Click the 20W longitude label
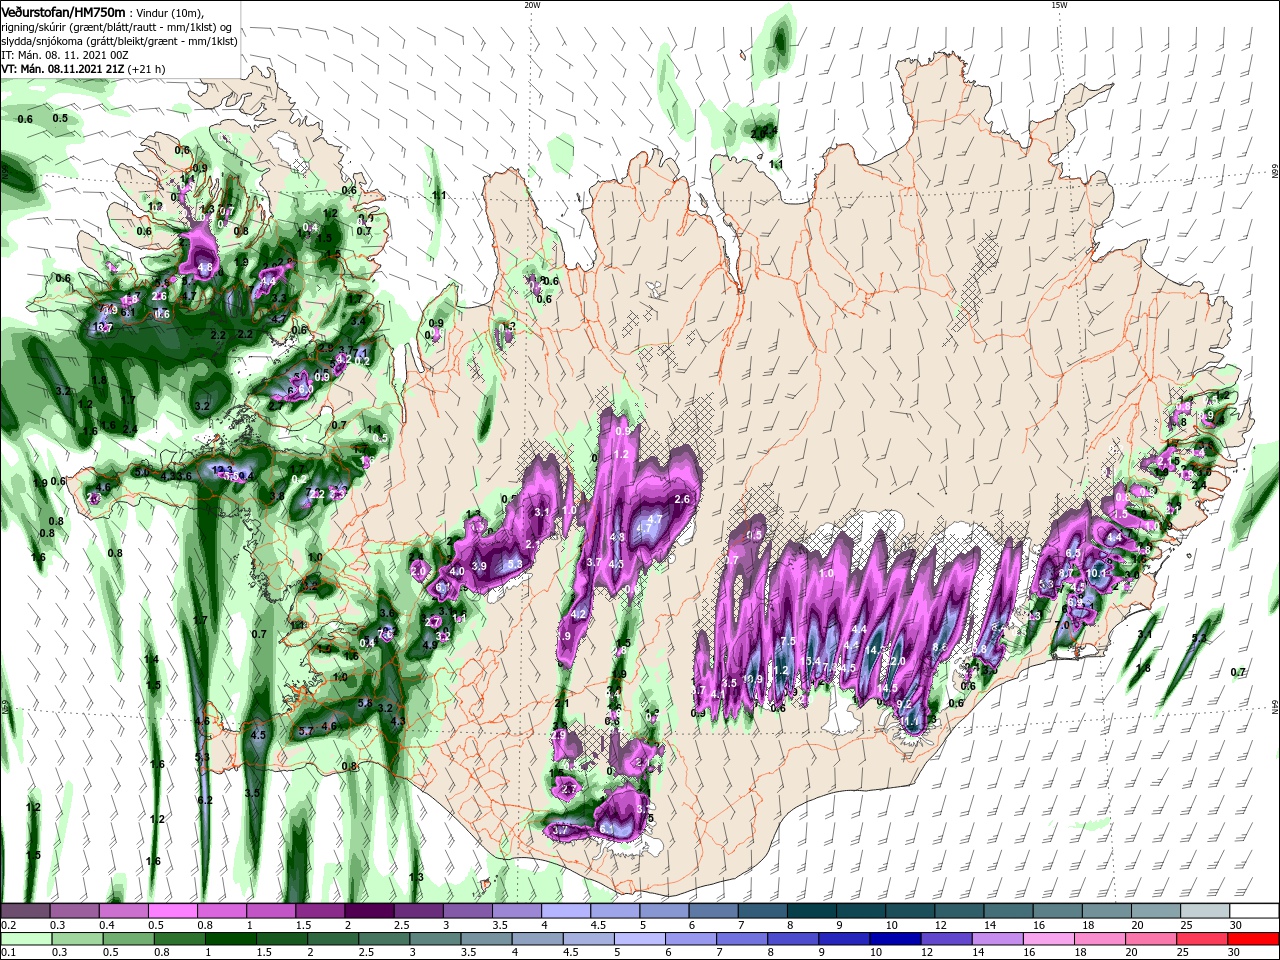 (x=532, y=5)
